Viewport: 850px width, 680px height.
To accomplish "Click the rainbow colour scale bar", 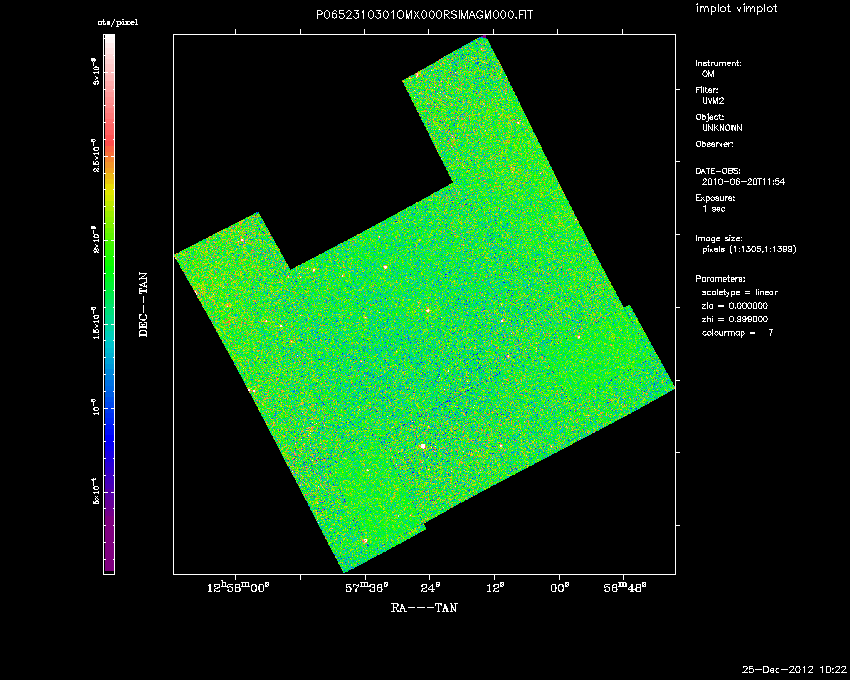I will click(x=109, y=304).
